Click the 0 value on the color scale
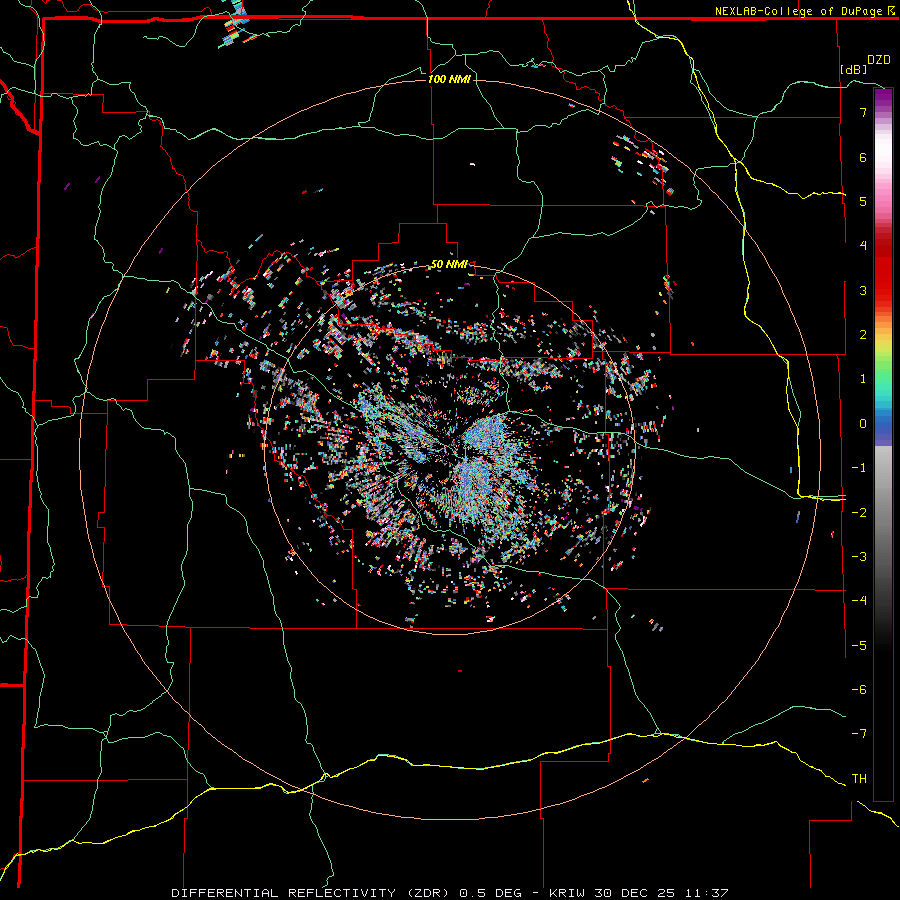This screenshot has height=900, width=900. coord(863,424)
